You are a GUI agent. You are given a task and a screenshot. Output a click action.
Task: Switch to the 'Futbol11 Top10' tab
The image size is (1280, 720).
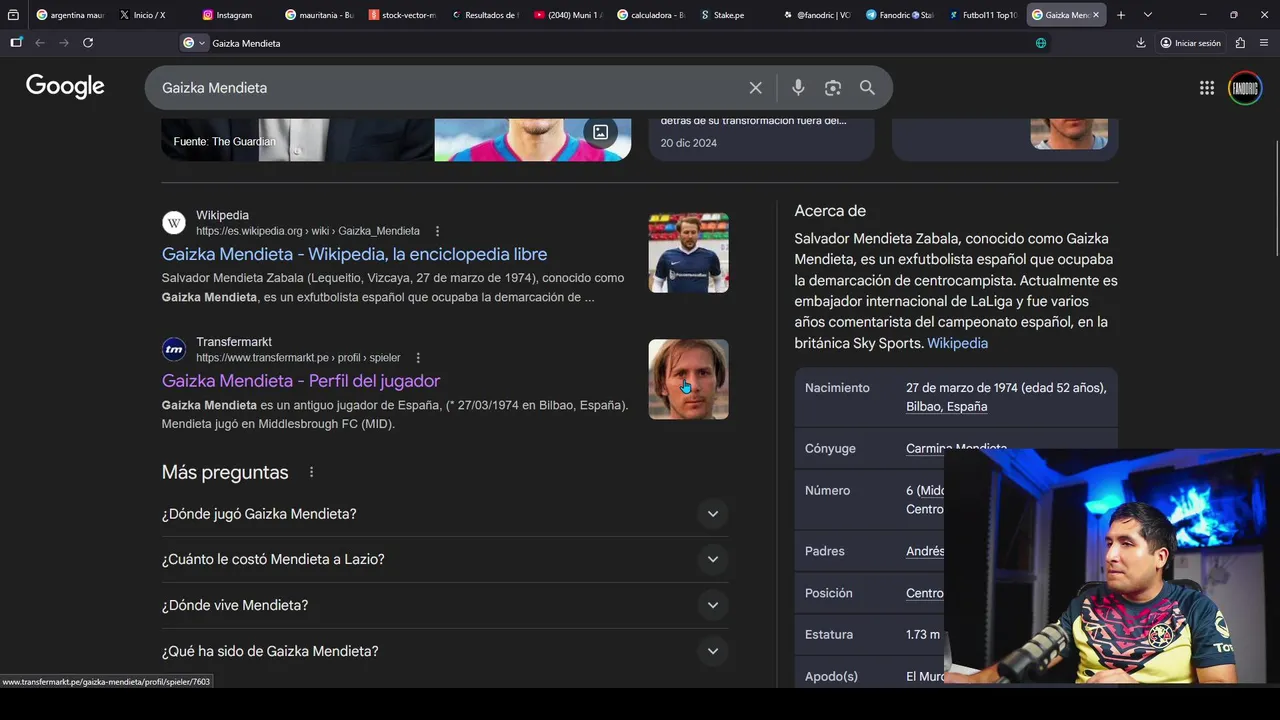click(x=982, y=15)
